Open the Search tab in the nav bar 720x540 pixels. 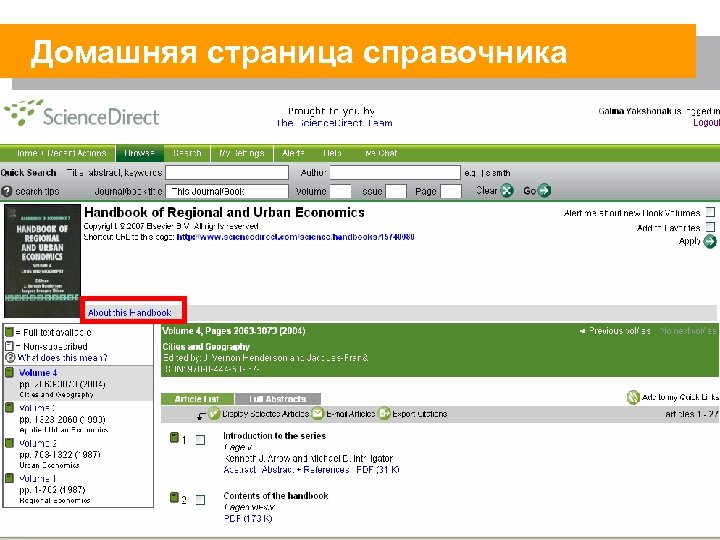(187, 153)
